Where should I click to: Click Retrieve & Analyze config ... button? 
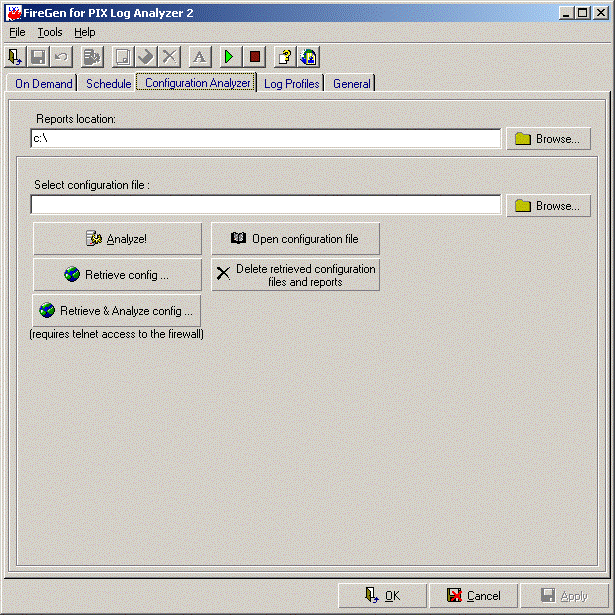point(116,311)
